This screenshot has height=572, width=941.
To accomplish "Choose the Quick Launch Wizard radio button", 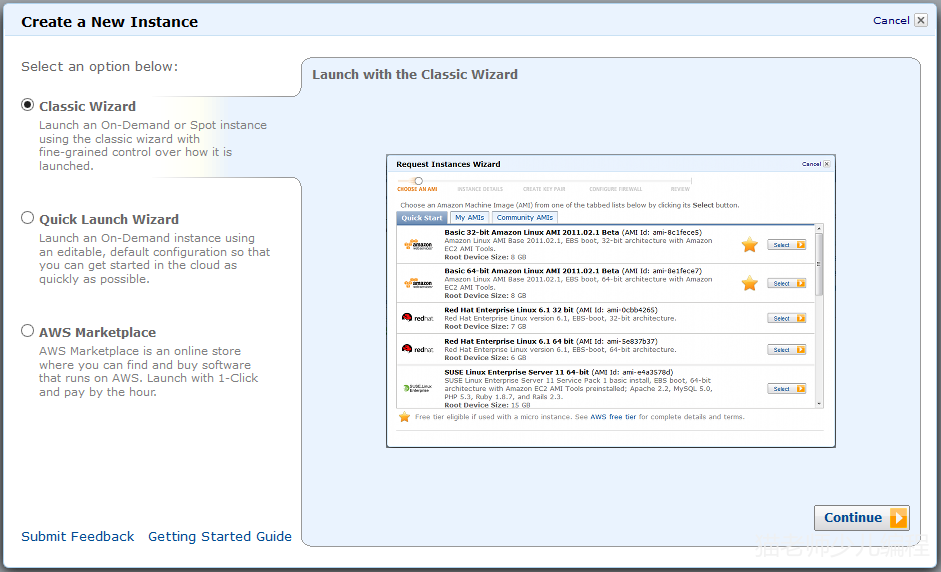I will pyautogui.click(x=28, y=218).
